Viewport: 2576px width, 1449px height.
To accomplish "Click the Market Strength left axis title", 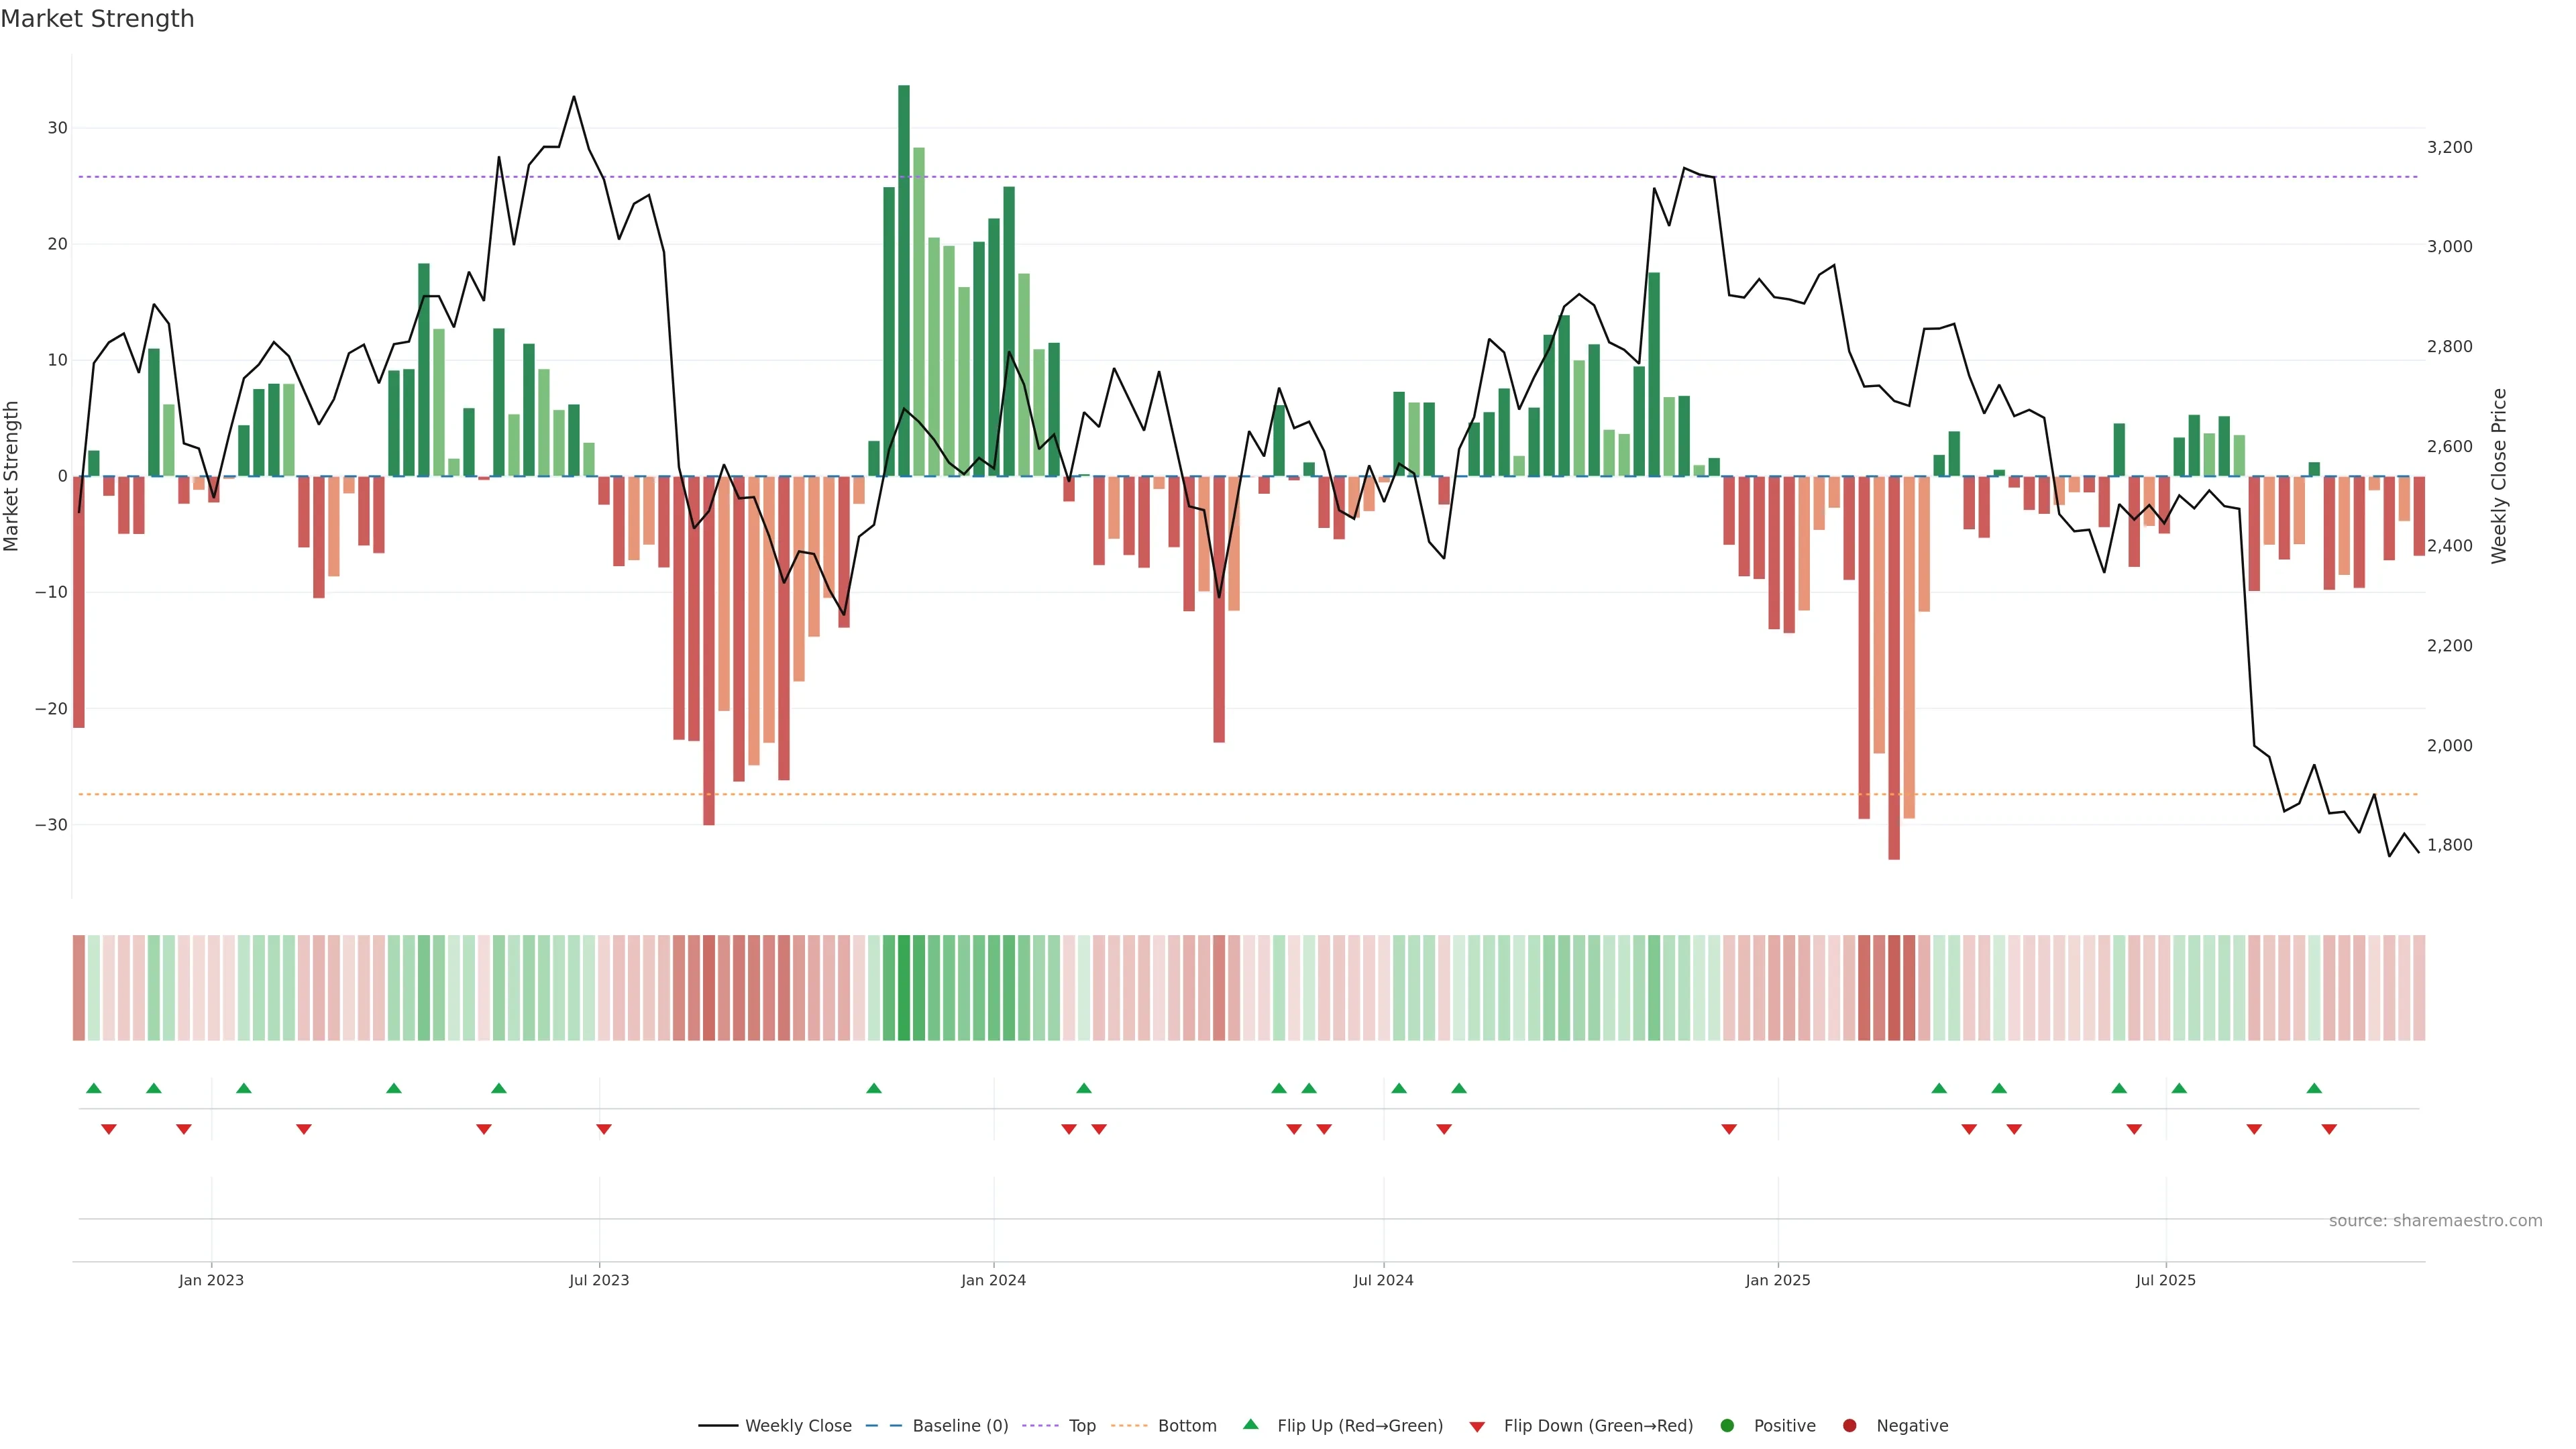I will click(x=12, y=476).
